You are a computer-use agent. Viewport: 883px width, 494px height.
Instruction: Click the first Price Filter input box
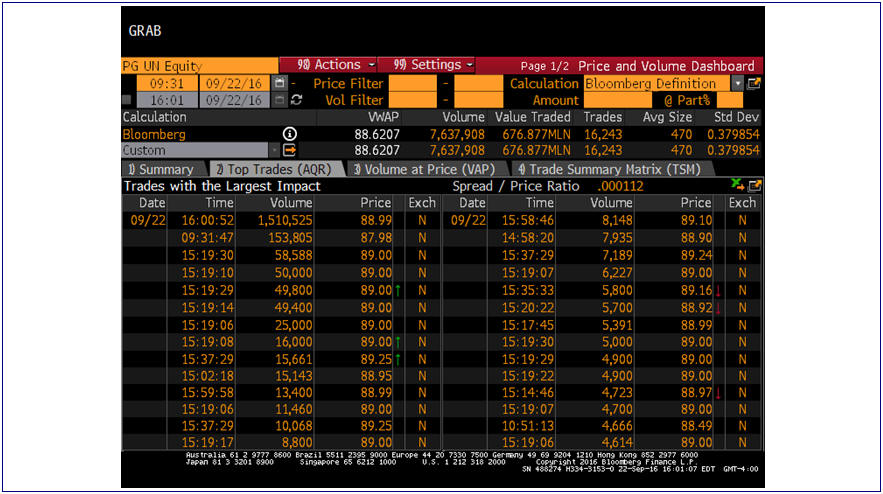(412, 84)
